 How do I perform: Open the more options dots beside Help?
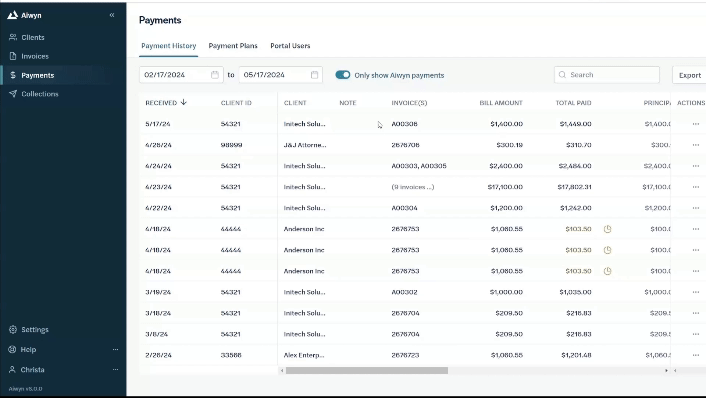point(115,349)
